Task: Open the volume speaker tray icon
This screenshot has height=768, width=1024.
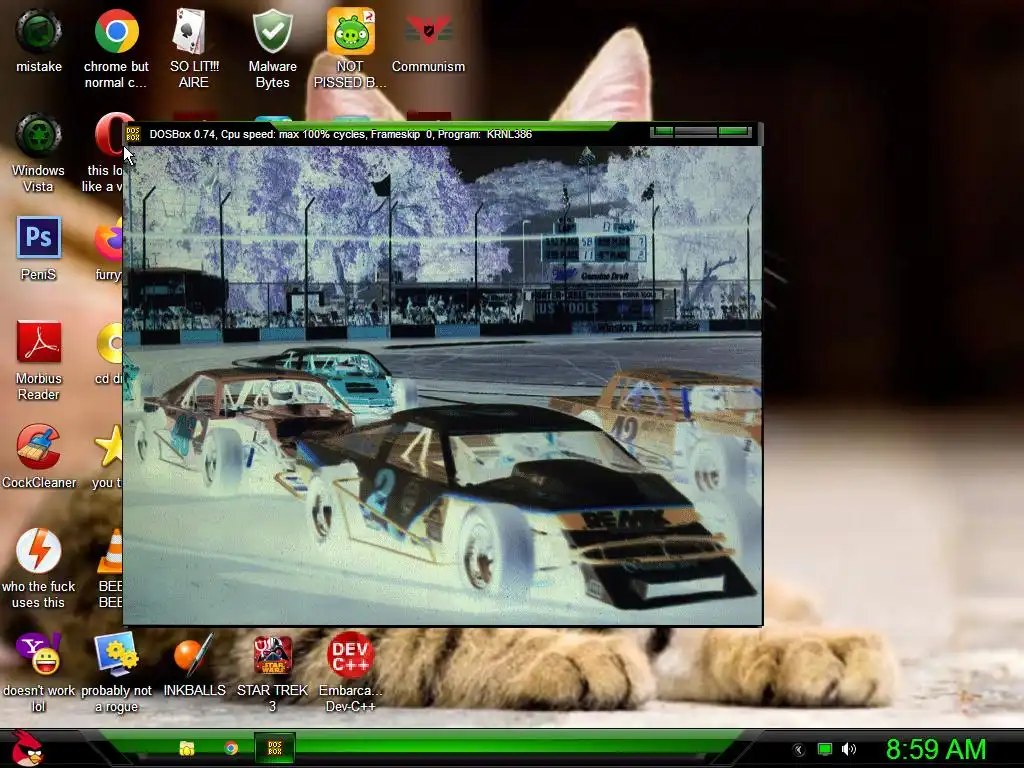Action: (x=849, y=749)
